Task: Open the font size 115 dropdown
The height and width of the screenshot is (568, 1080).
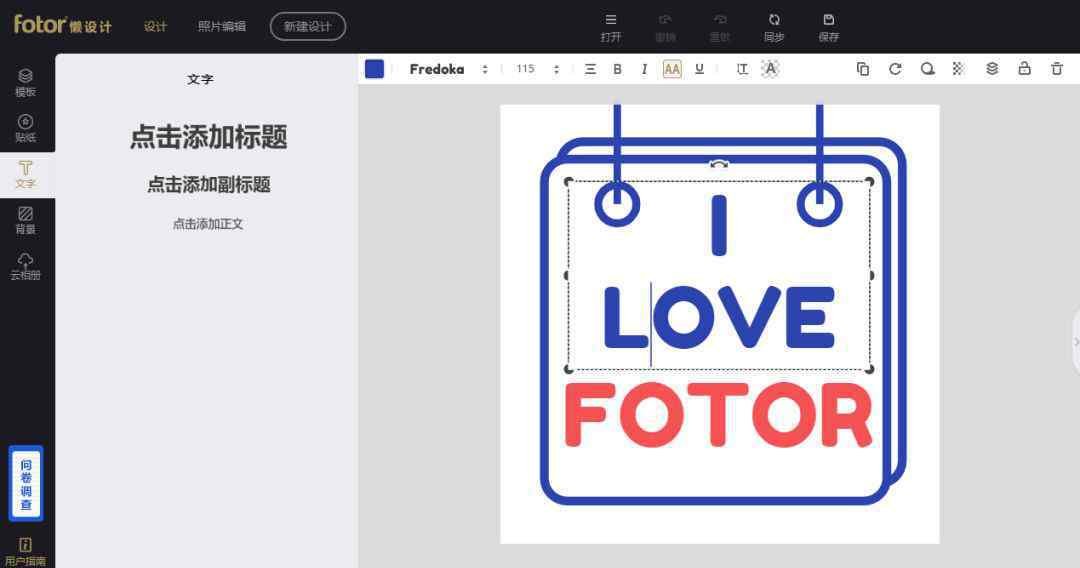Action: click(x=556, y=69)
